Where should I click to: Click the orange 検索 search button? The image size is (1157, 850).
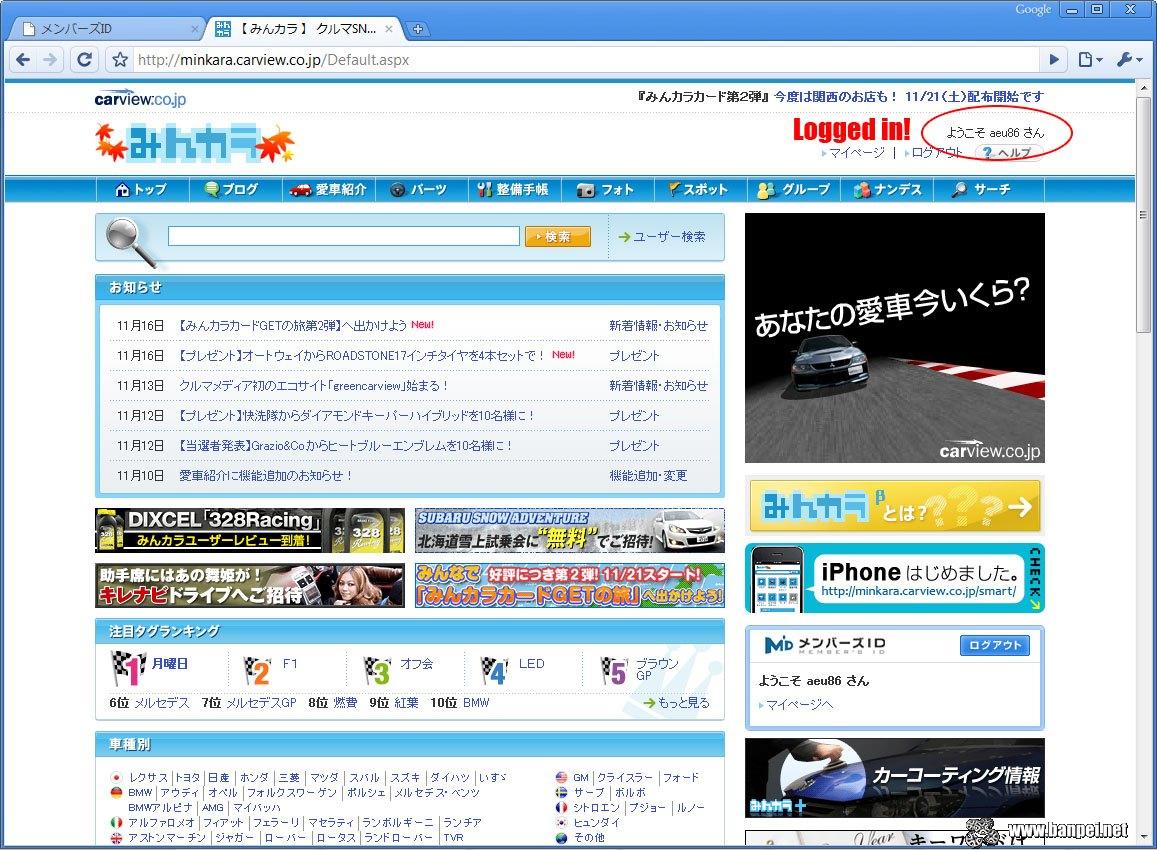[x=558, y=236]
